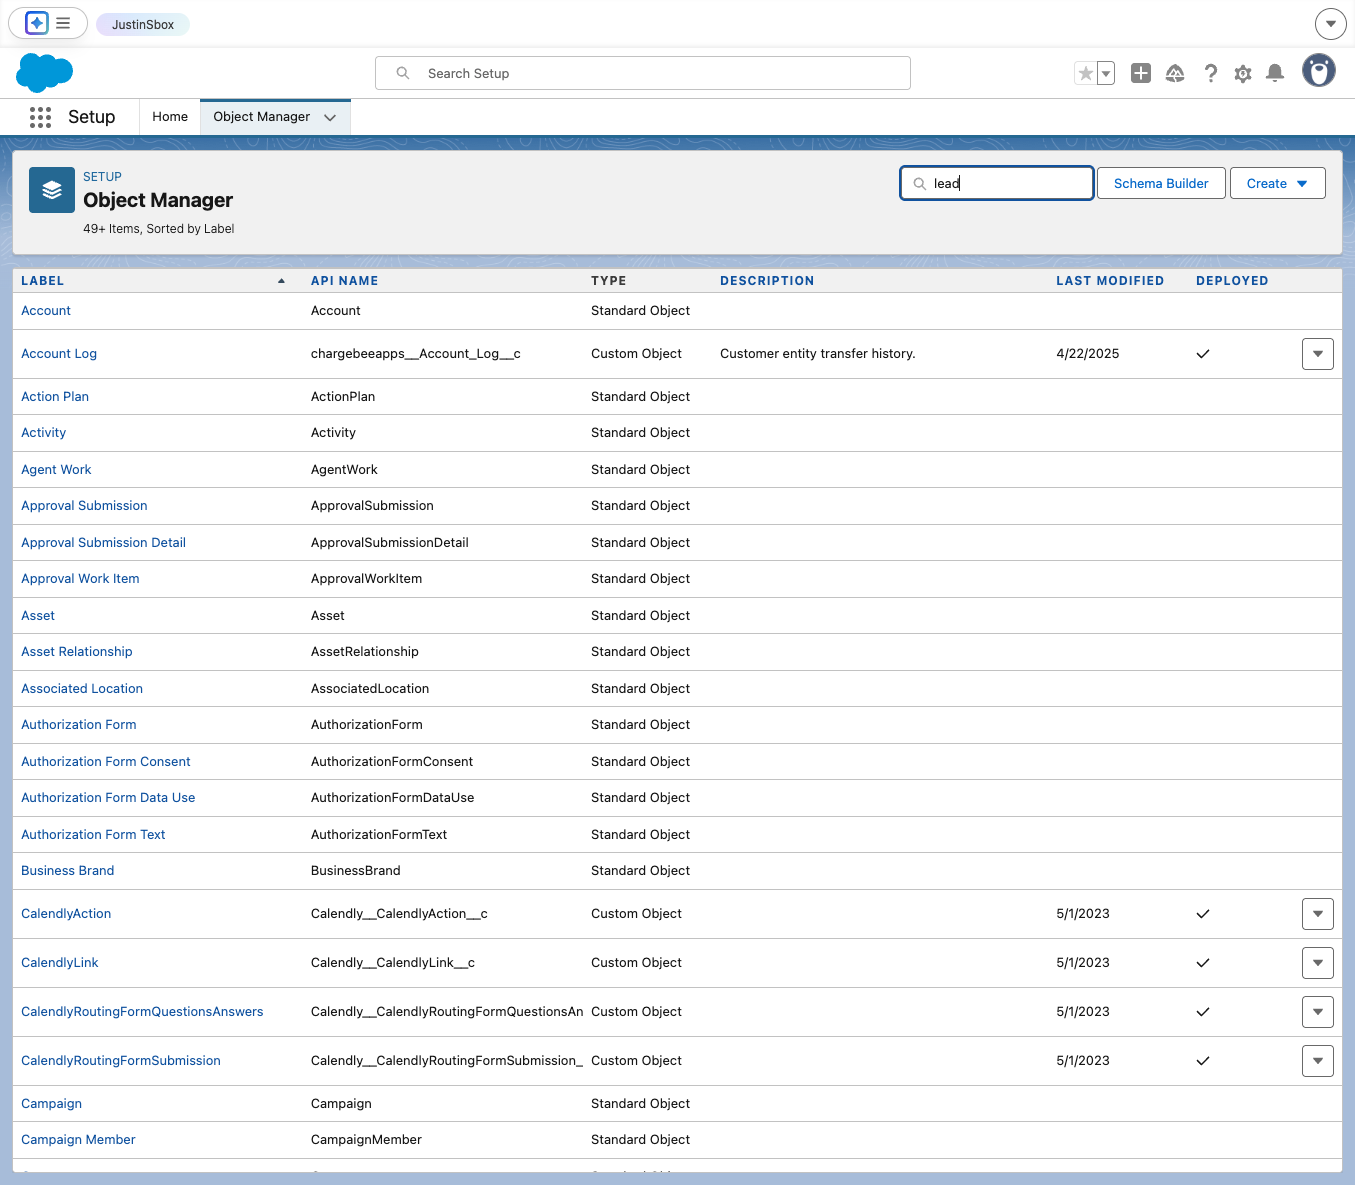Screen dimensions: 1355x1185
Task: Click the Search Setup field
Action: [643, 73]
